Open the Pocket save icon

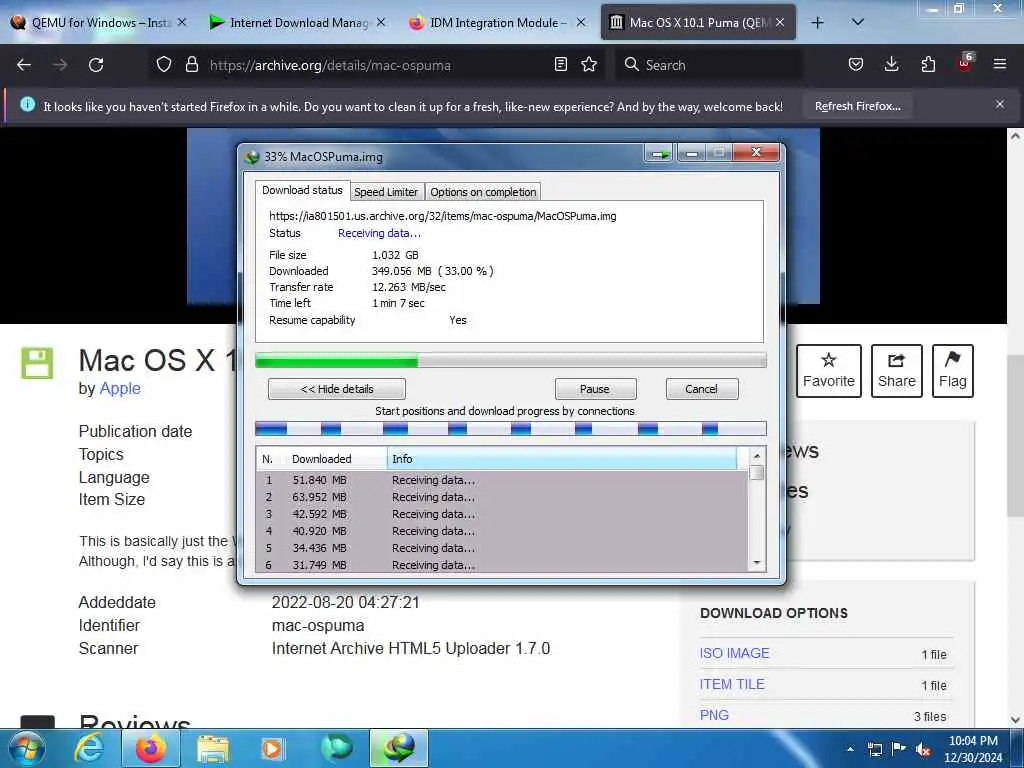point(856,64)
